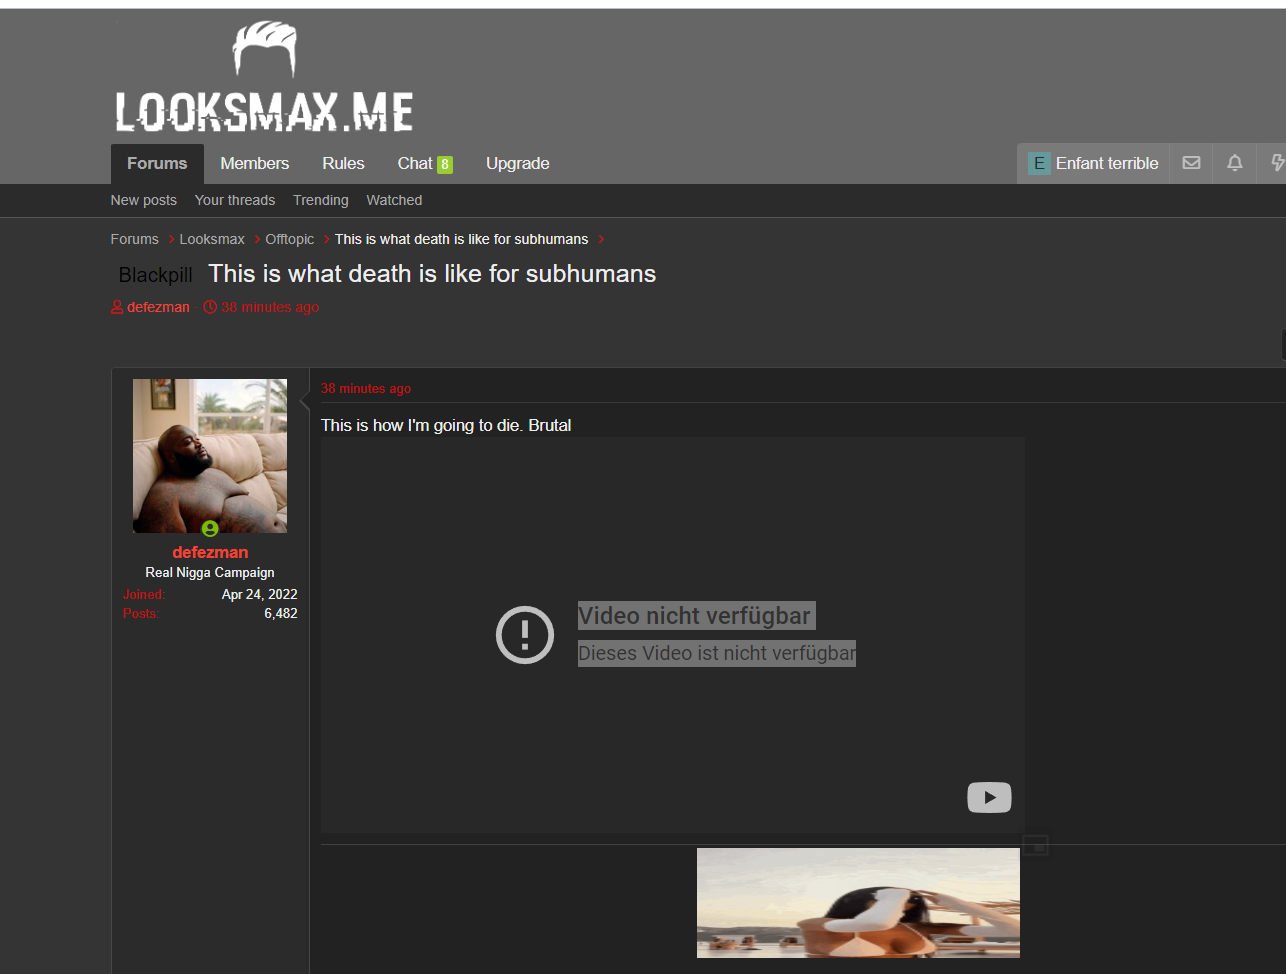
Task: Click the Enfant terrible account avatar letter
Action: click(x=1039, y=163)
